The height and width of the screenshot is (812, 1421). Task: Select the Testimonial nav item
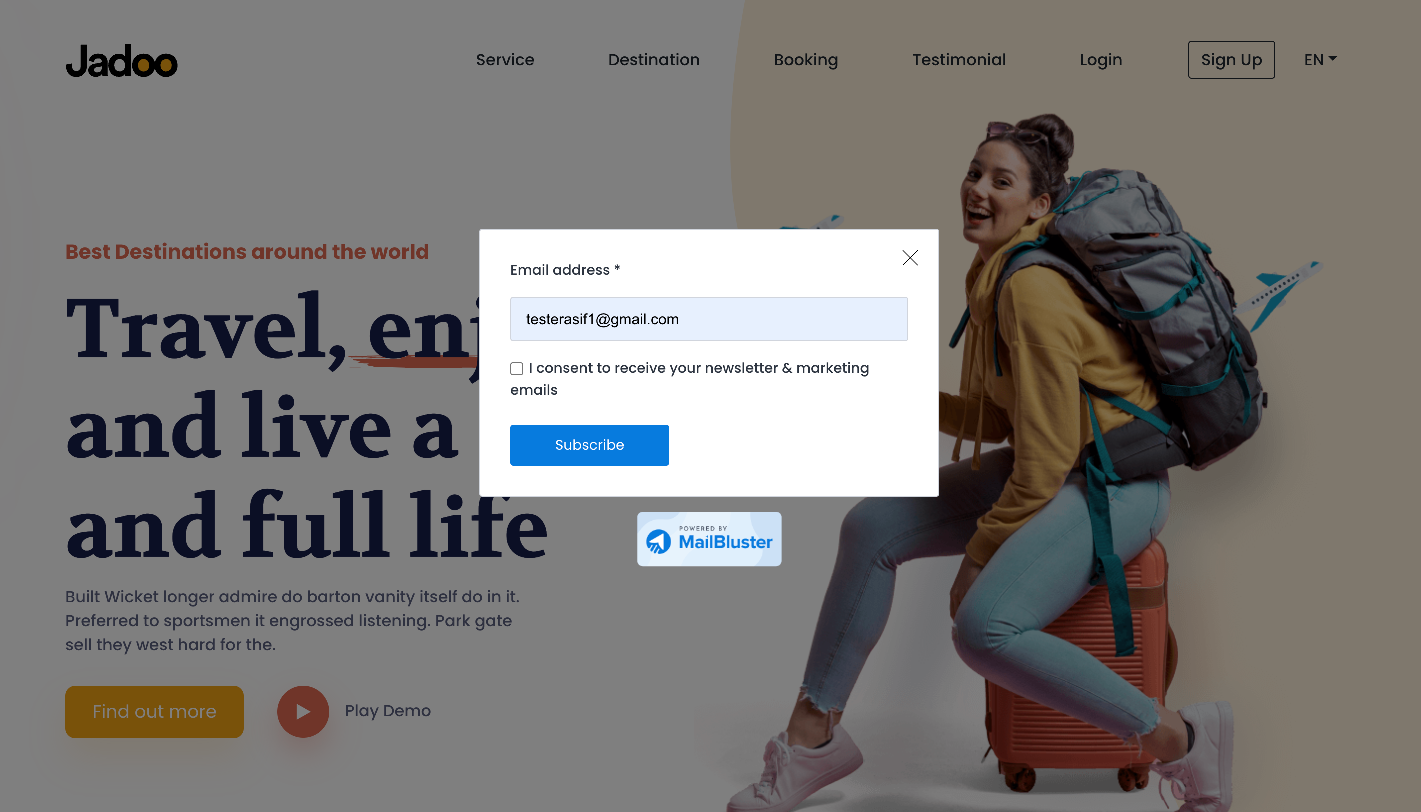pos(959,60)
